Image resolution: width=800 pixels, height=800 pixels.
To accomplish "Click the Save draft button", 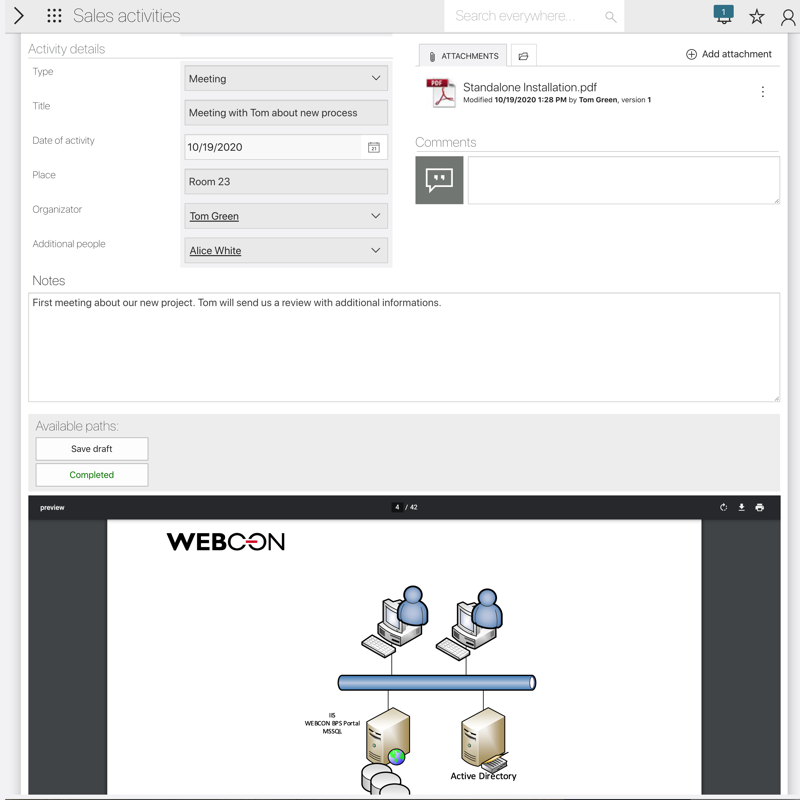I will 92,449.
